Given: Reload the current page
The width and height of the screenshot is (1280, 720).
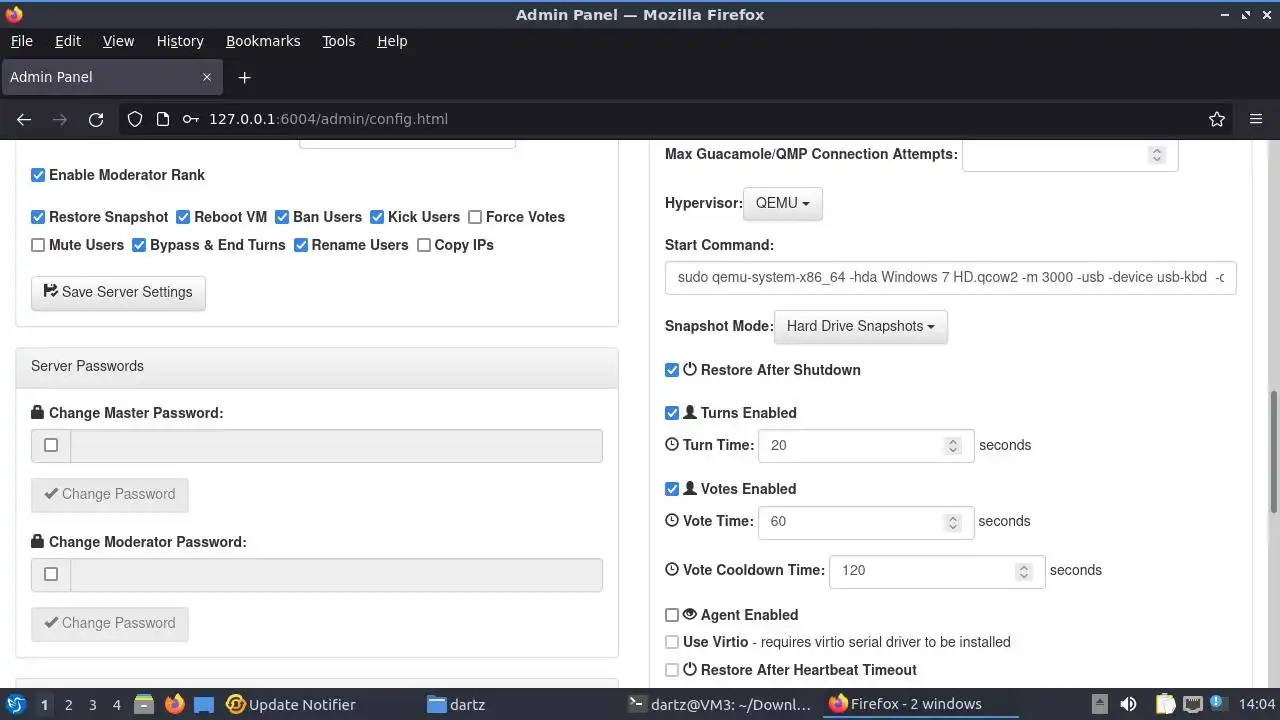Looking at the screenshot, I should (x=96, y=119).
